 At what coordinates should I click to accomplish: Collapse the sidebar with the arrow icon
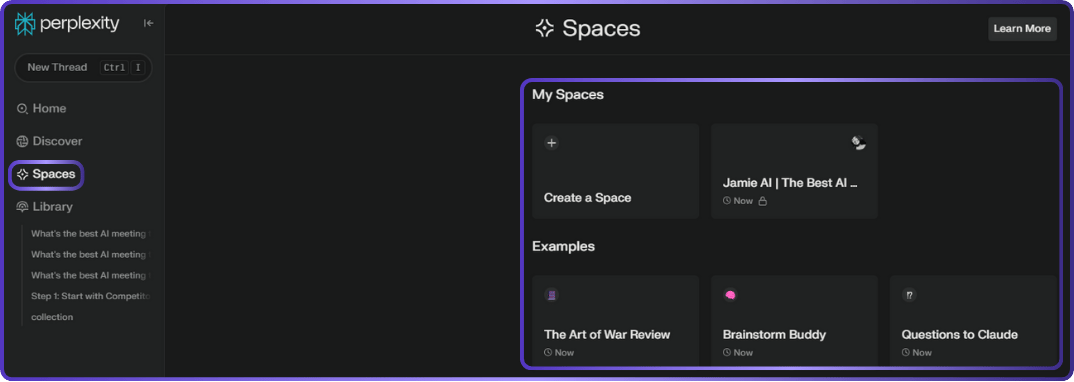(149, 23)
